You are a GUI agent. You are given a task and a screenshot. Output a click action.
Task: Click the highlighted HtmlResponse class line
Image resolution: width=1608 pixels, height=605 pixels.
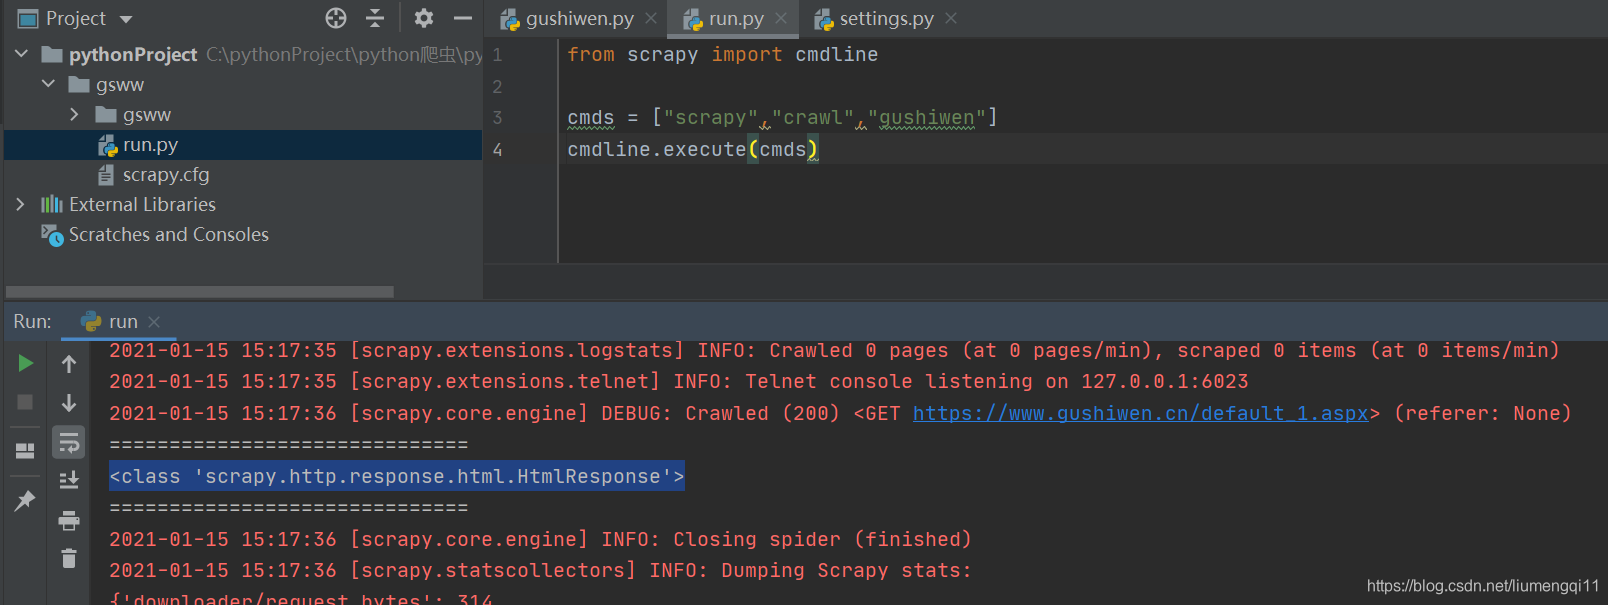coord(397,476)
